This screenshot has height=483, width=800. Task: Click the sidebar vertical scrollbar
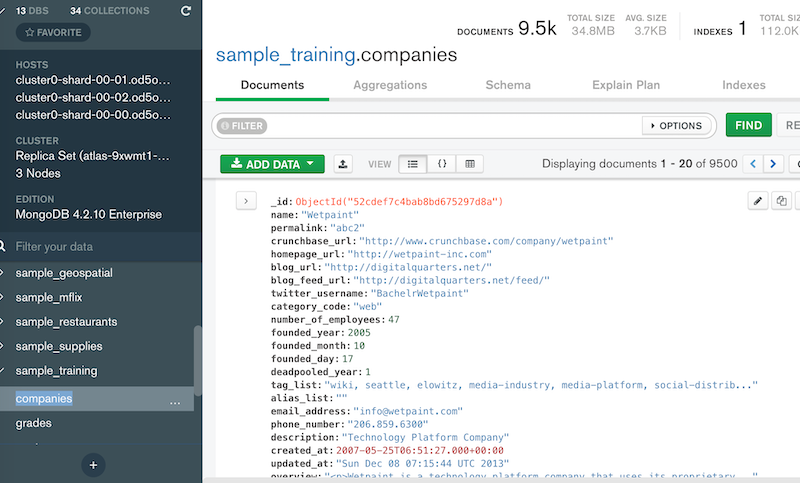tap(197, 361)
